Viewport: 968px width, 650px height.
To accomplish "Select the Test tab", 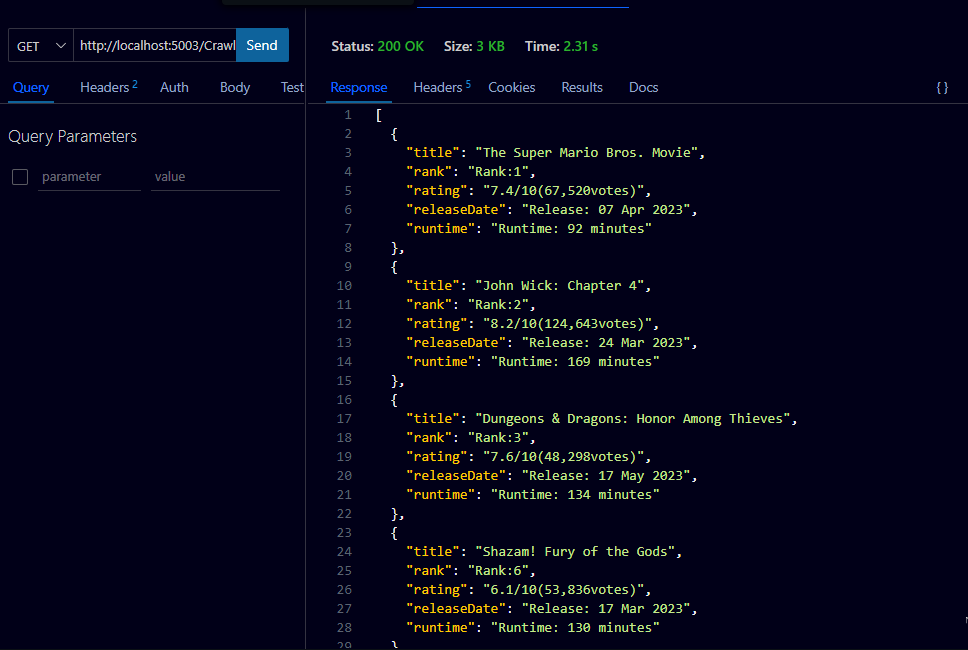I will pyautogui.click(x=292, y=87).
